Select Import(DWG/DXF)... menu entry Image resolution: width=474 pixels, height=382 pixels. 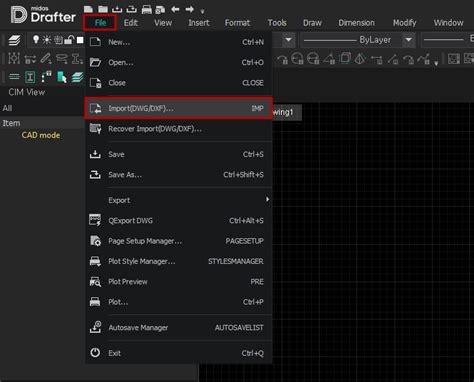(x=179, y=108)
